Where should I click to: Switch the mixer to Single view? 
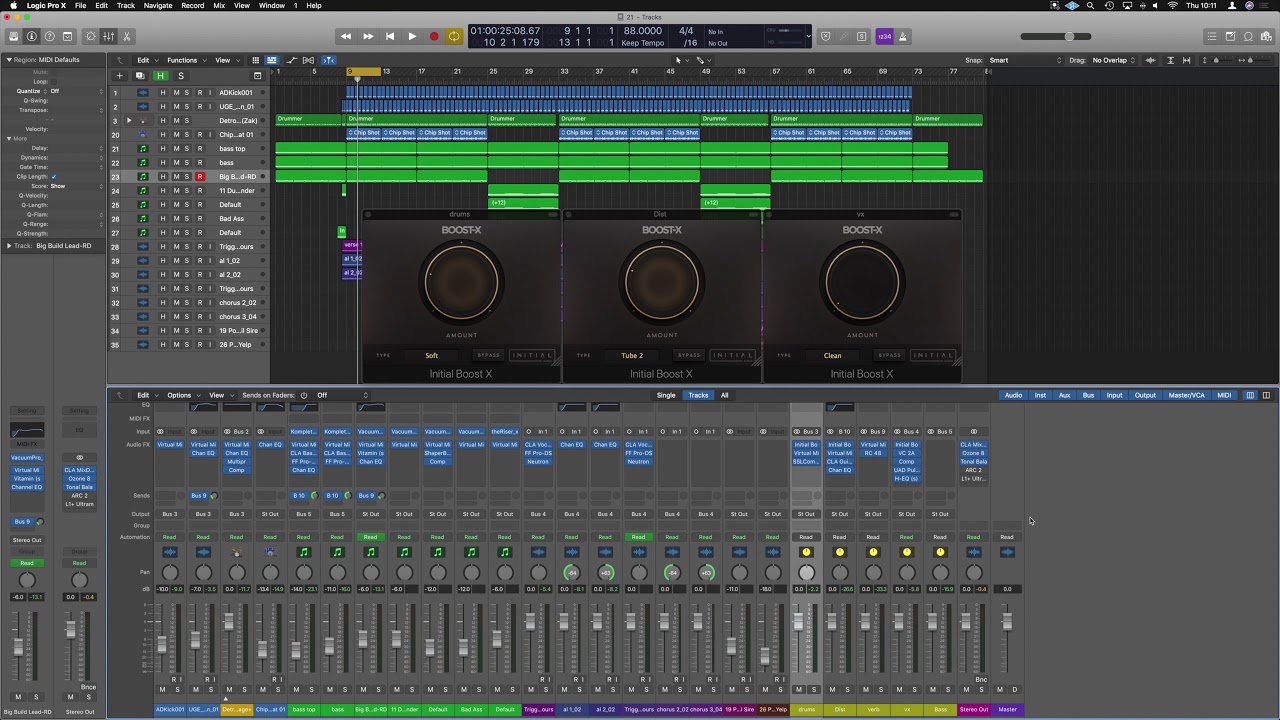point(666,395)
